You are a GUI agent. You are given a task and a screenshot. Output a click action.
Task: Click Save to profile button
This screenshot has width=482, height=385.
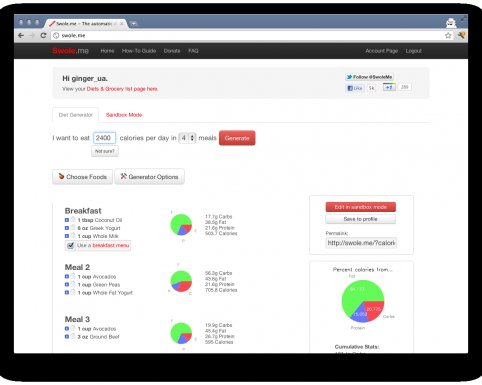click(360, 219)
